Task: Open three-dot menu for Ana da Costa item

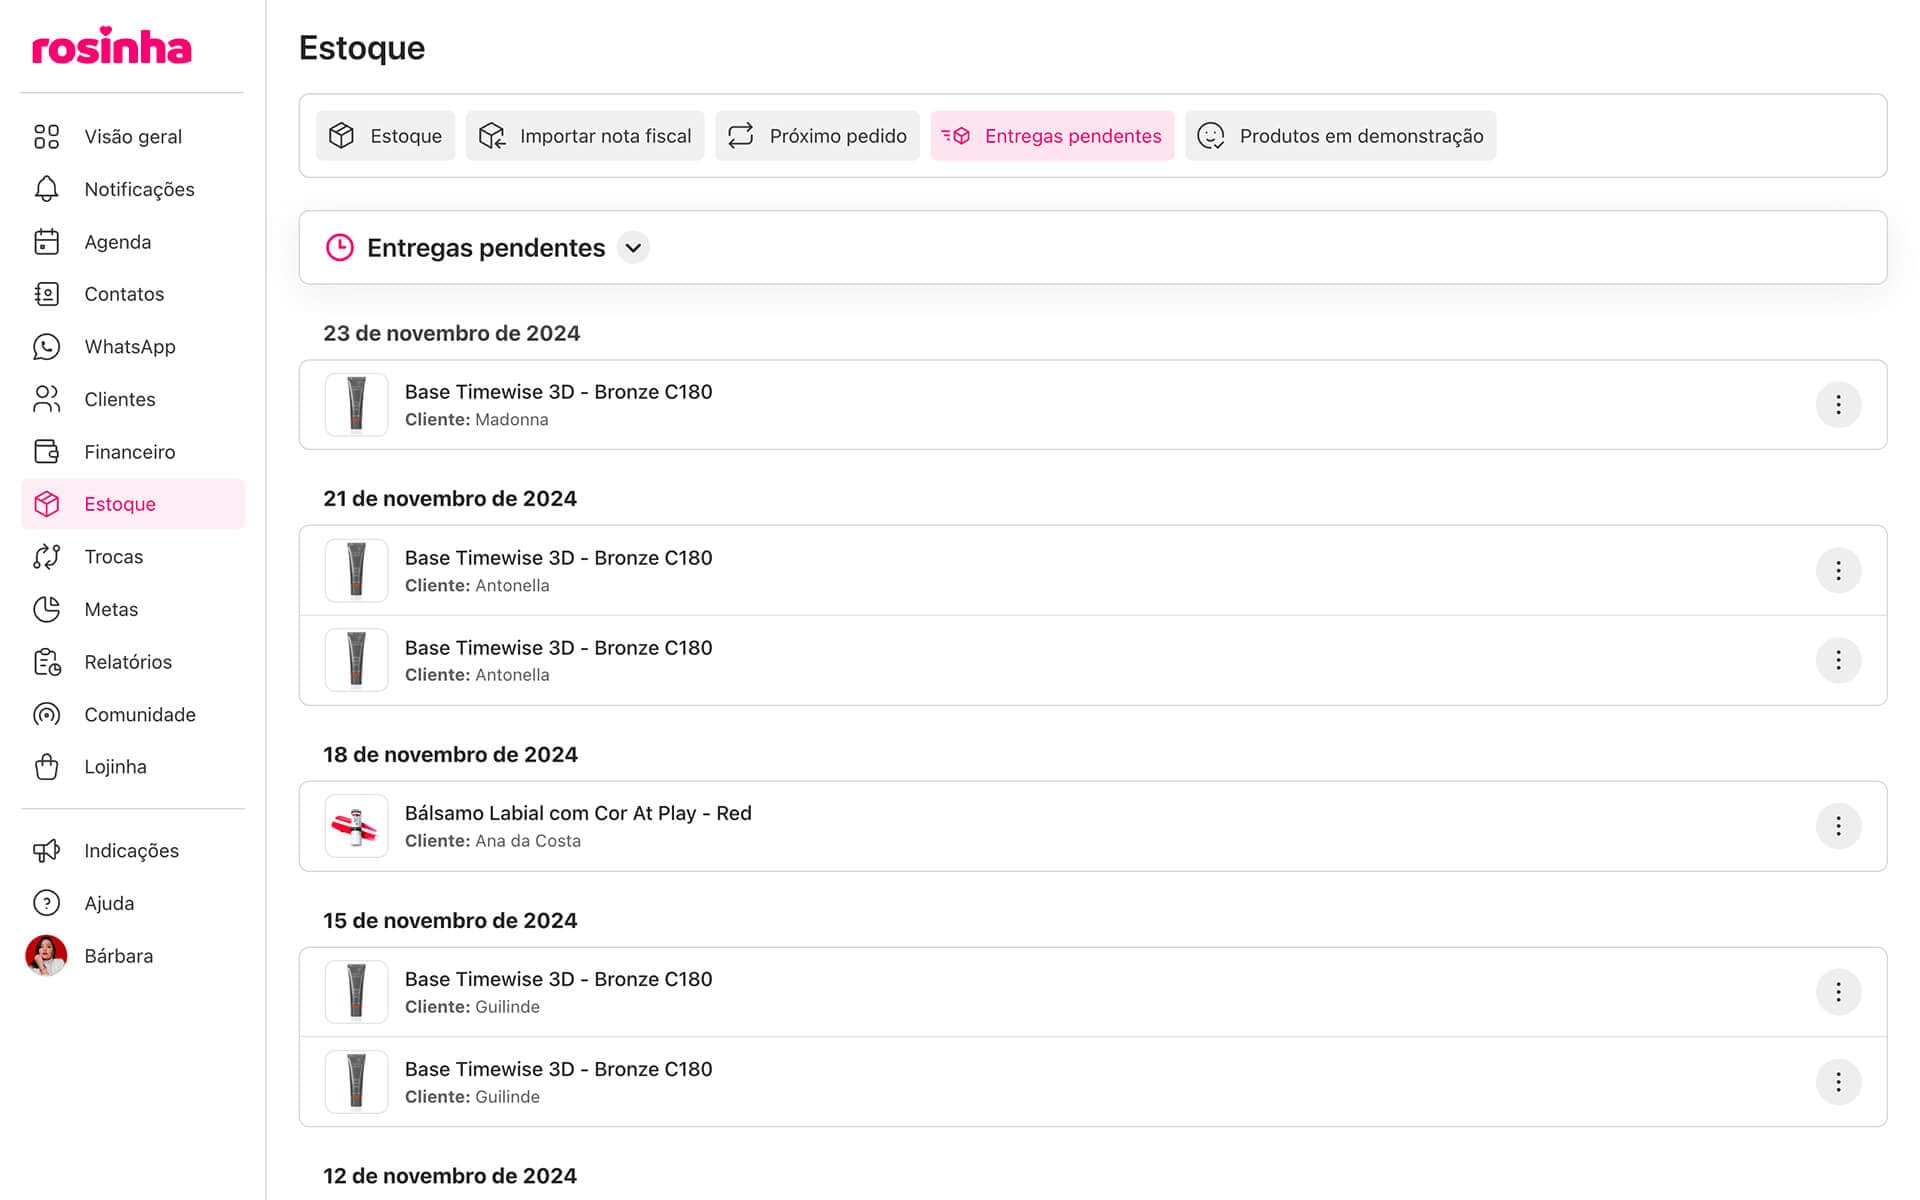Action: (1837, 826)
